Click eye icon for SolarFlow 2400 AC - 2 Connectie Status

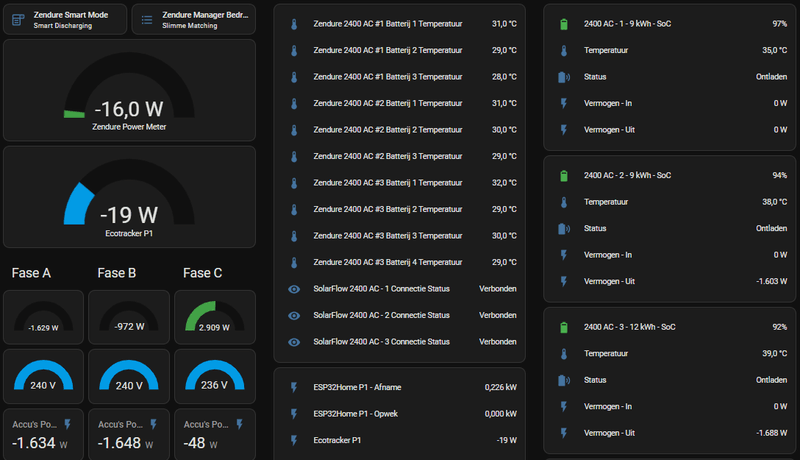coord(294,316)
